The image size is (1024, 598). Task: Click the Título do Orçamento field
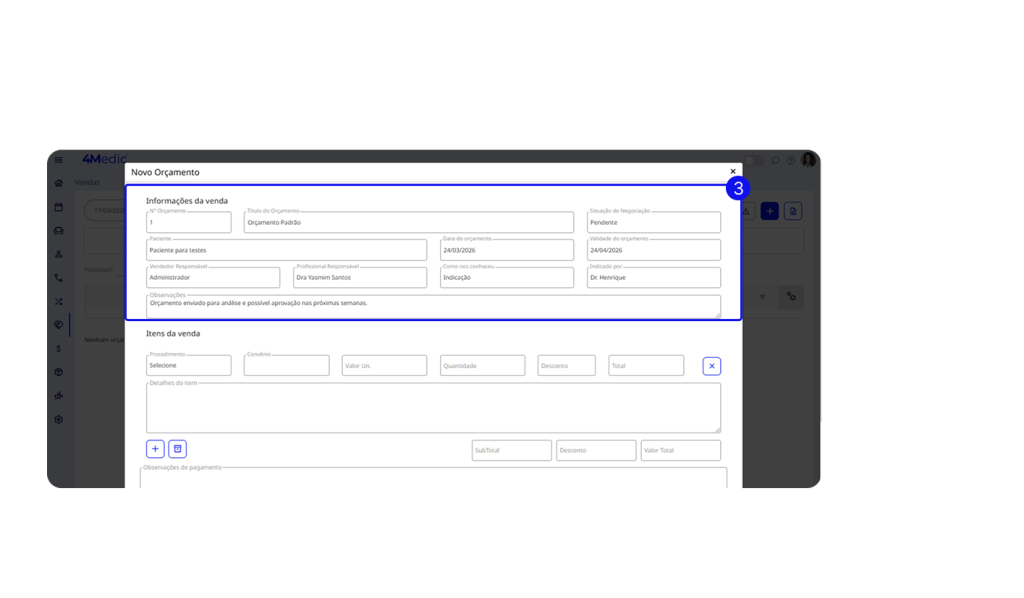[408, 222]
